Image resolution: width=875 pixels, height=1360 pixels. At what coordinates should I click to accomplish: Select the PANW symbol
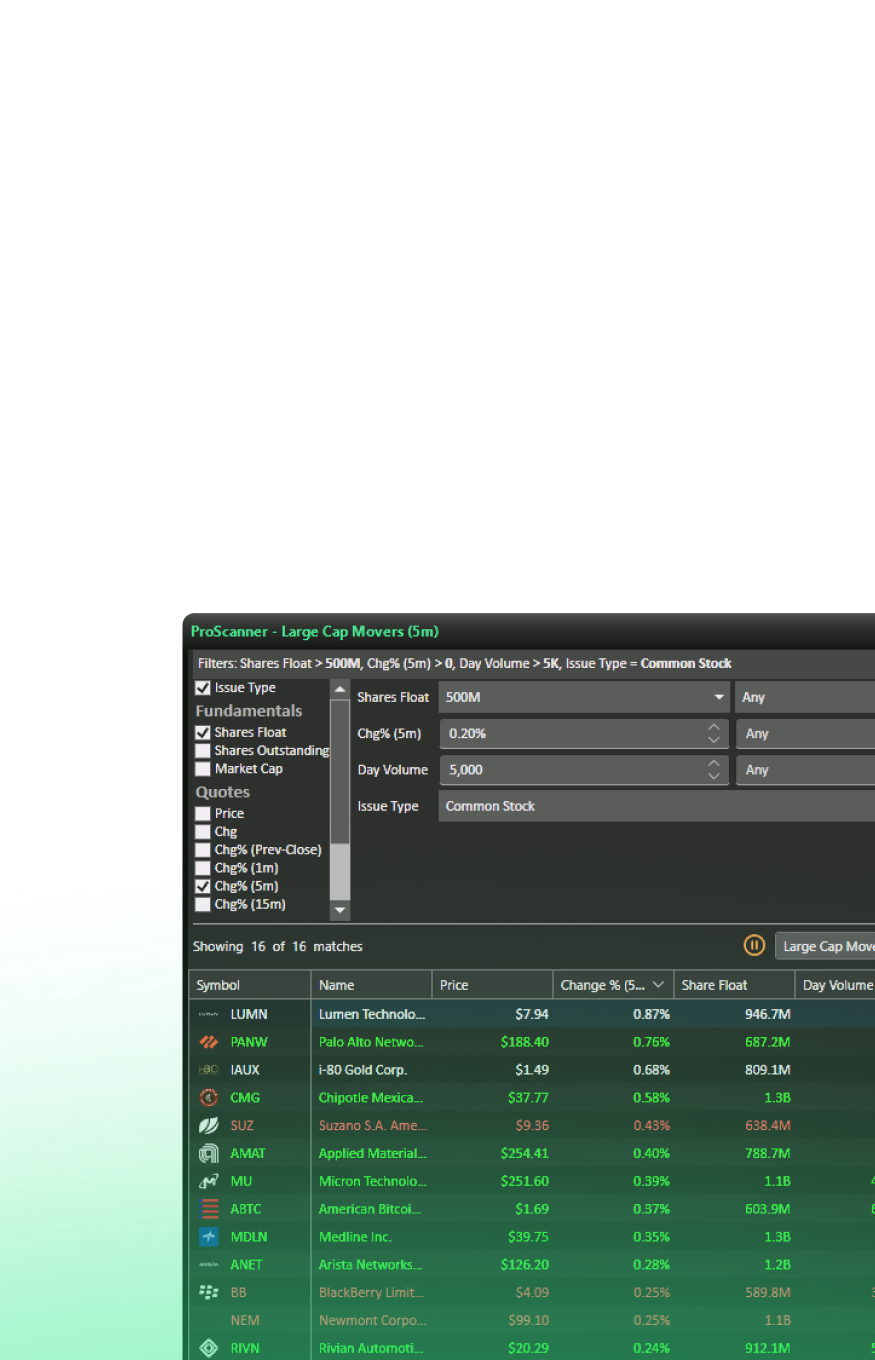[249, 1041]
